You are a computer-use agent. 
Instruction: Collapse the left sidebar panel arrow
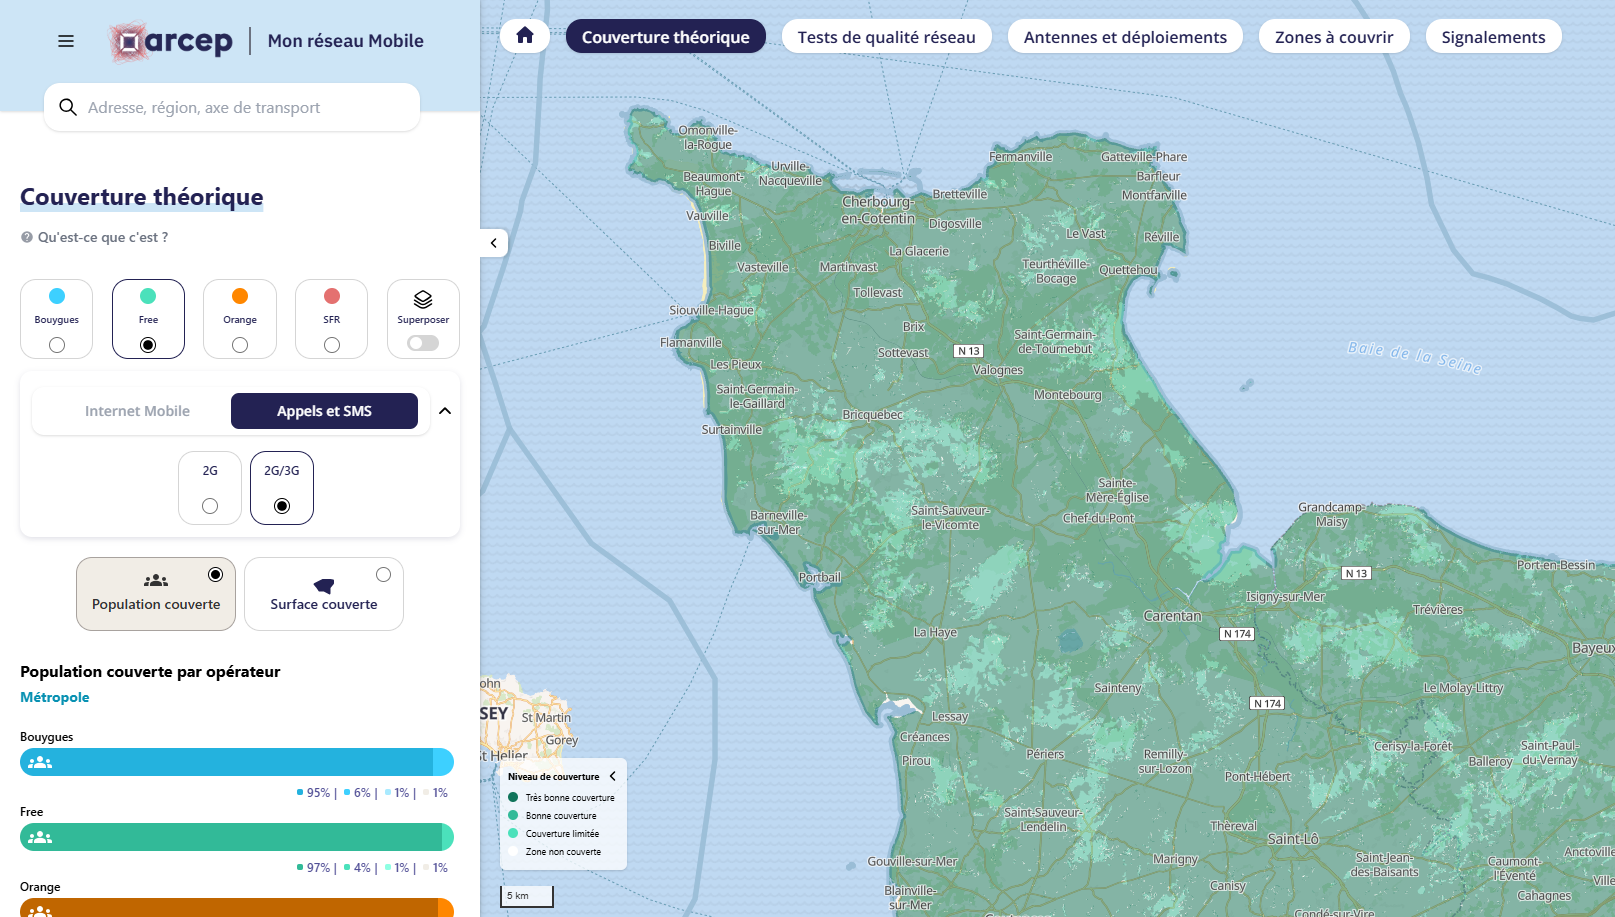tap(494, 243)
